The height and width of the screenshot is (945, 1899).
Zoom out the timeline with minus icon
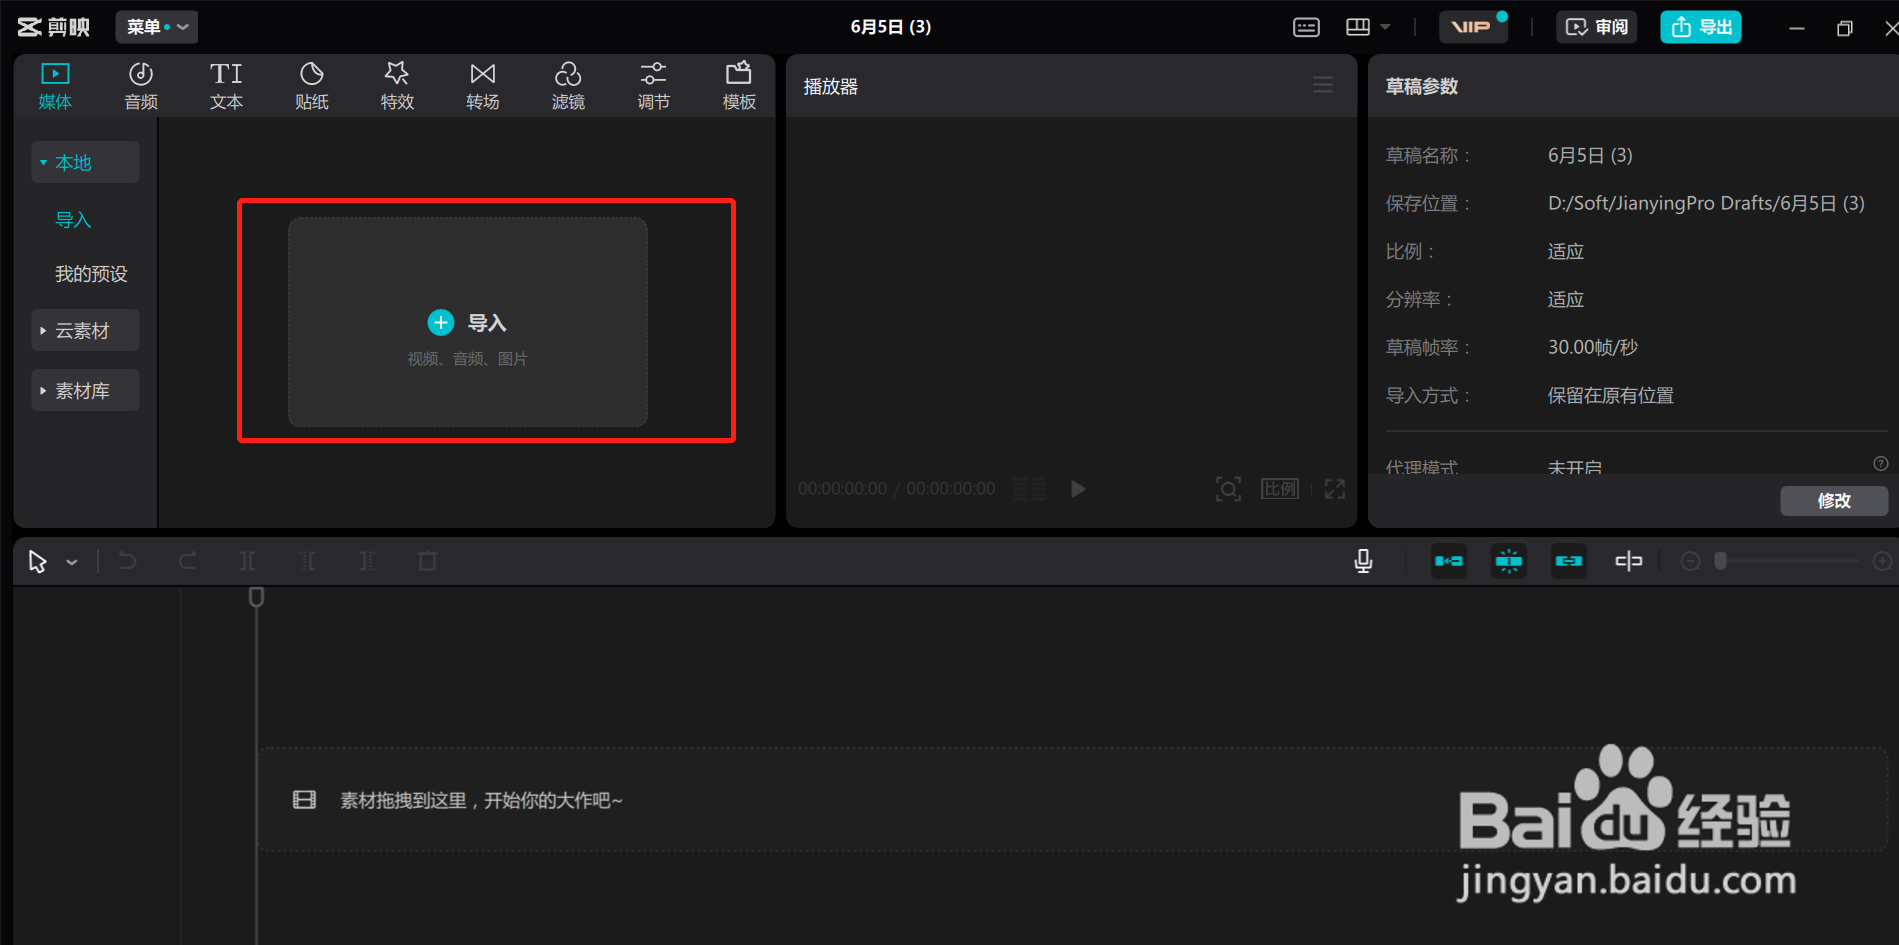(x=1690, y=561)
